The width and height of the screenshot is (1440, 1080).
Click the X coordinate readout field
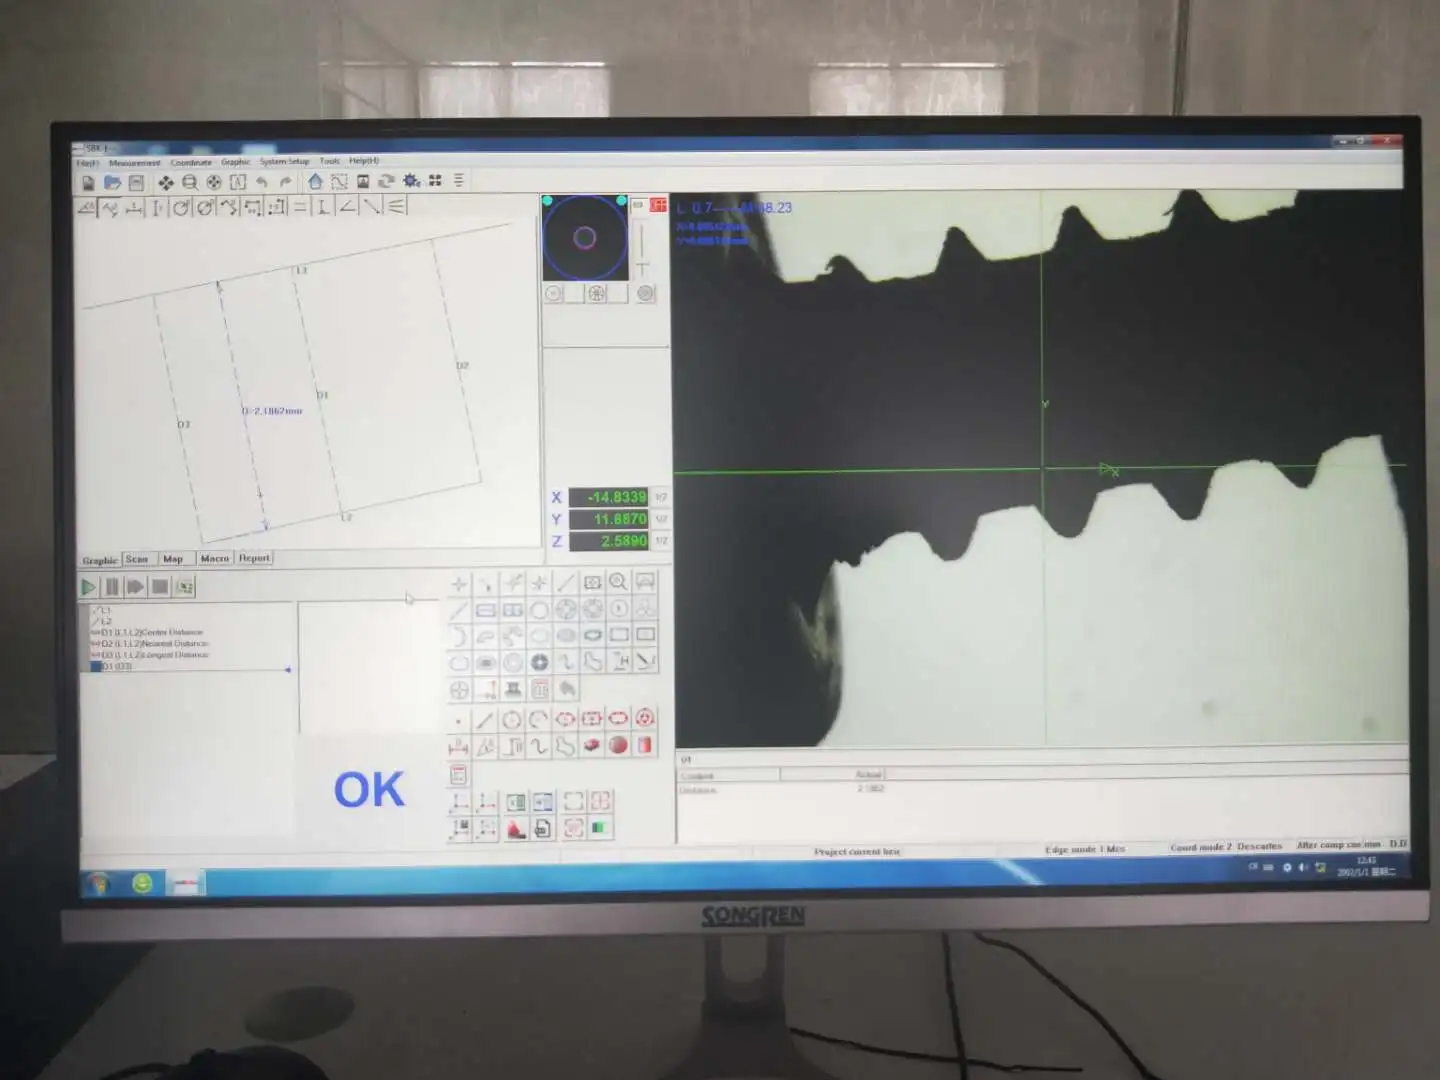coord(608,497)
